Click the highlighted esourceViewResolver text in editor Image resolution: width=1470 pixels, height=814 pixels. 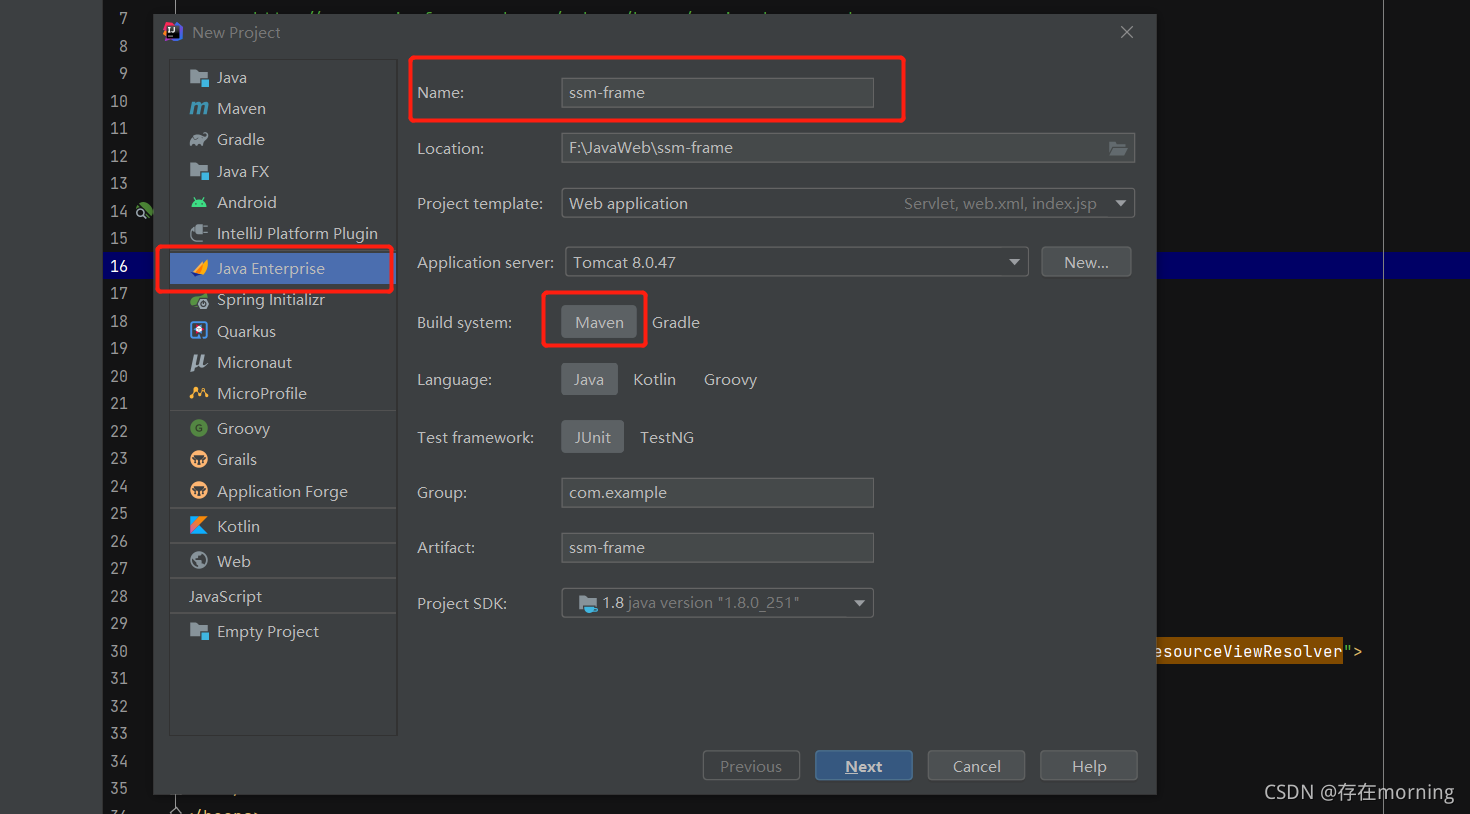tap(1249, 651)
